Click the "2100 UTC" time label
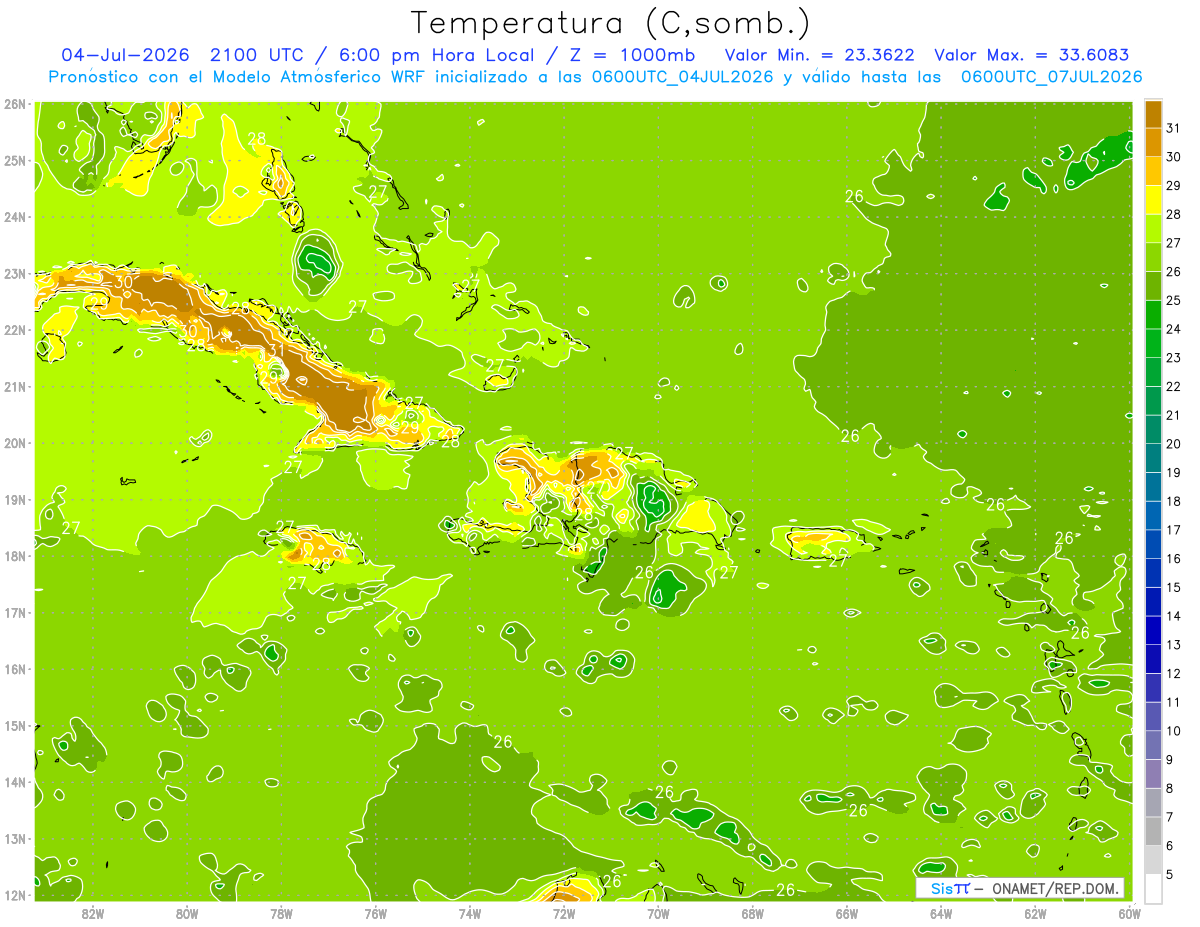 coord(258,55)
